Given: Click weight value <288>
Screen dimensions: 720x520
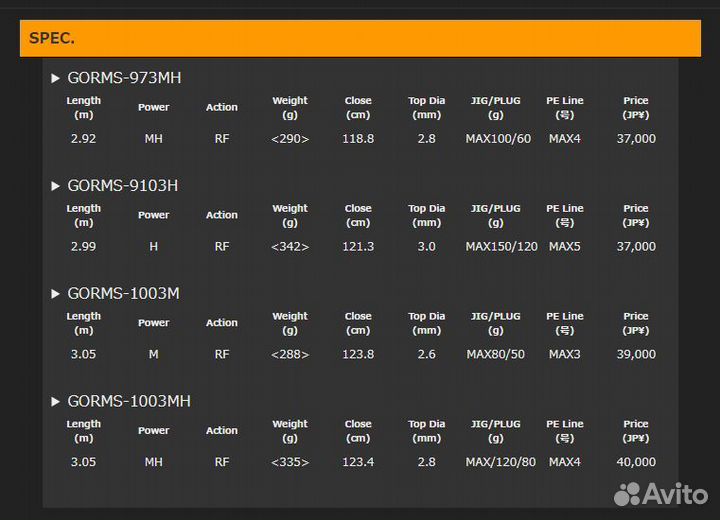Looking at the screenshot, I should point(290,354).
